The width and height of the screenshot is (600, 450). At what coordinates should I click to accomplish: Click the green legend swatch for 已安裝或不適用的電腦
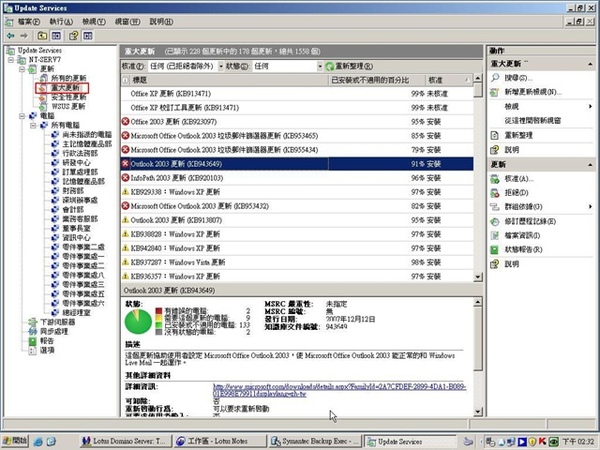click(x=159, y=325)
